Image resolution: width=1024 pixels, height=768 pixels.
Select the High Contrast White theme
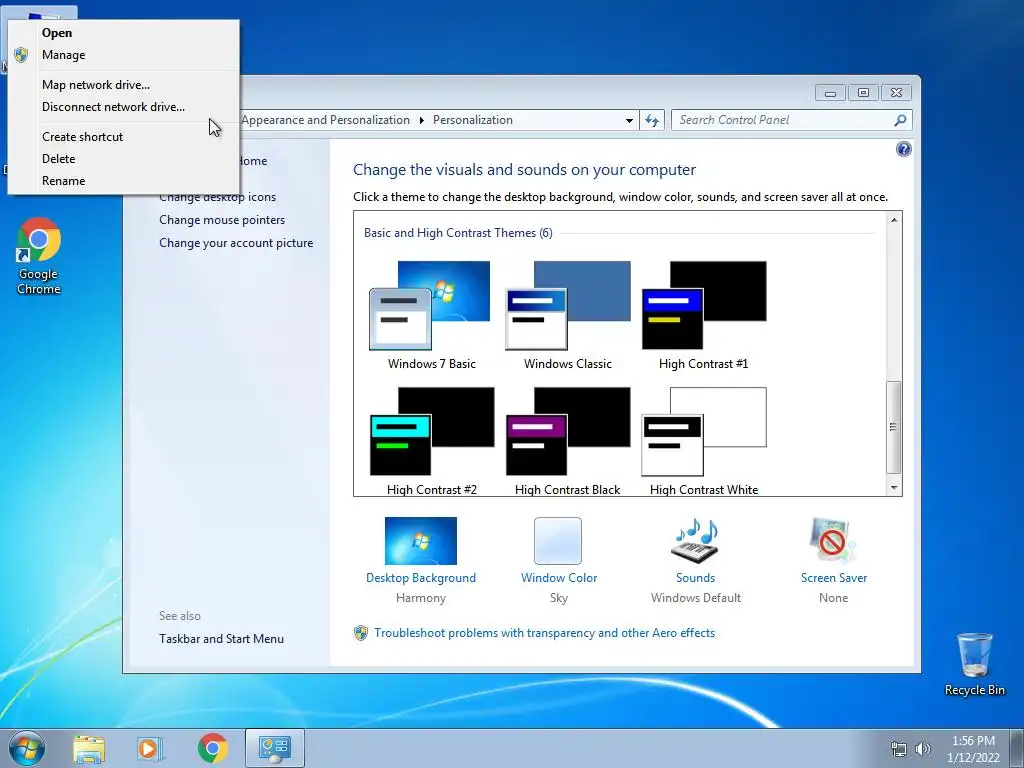pos(703,441)
